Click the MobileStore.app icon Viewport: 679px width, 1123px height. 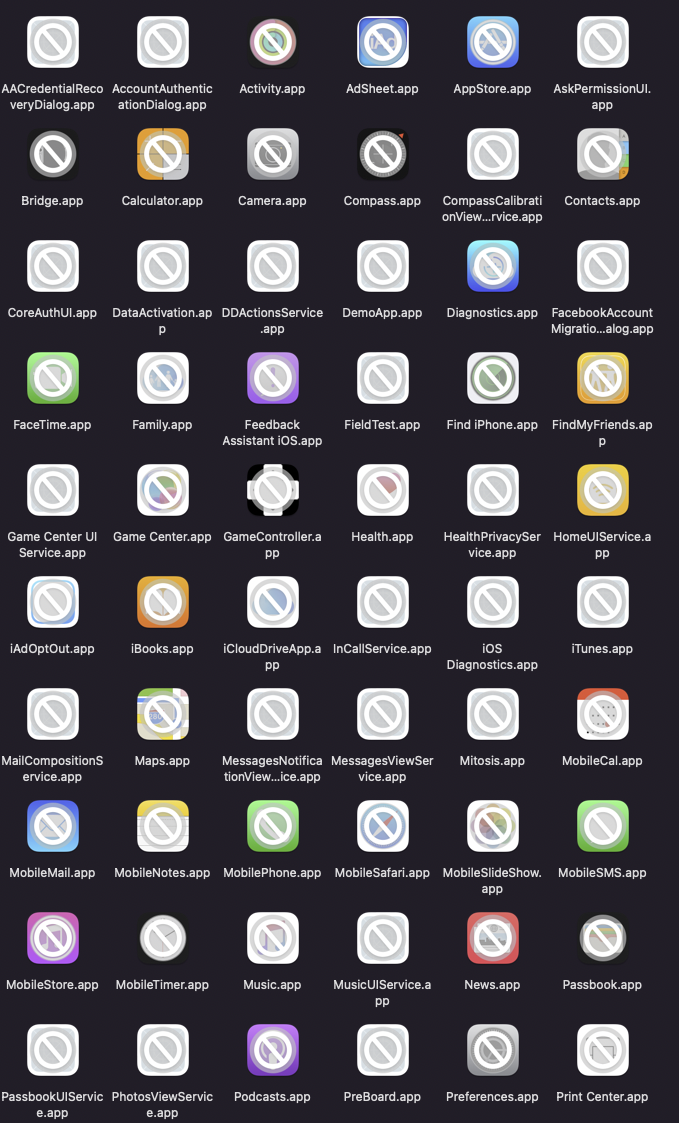(53, 938)
